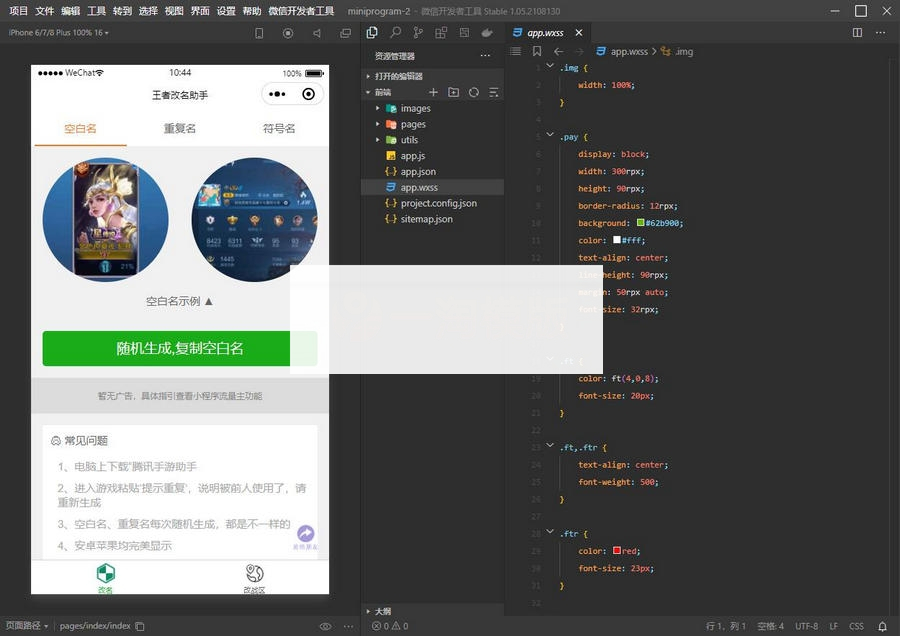Expand the 大纲 outline section

pyautogui.click(x=383, y=611)
